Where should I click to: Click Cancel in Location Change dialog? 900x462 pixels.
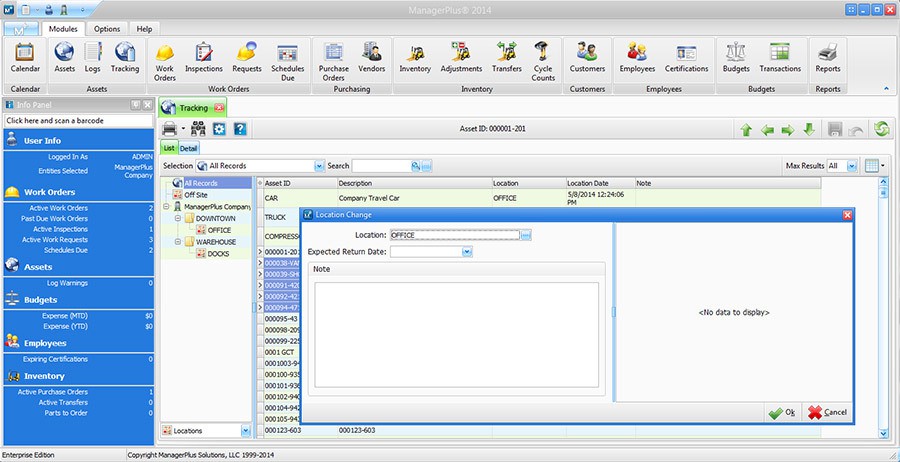point(827,412)
